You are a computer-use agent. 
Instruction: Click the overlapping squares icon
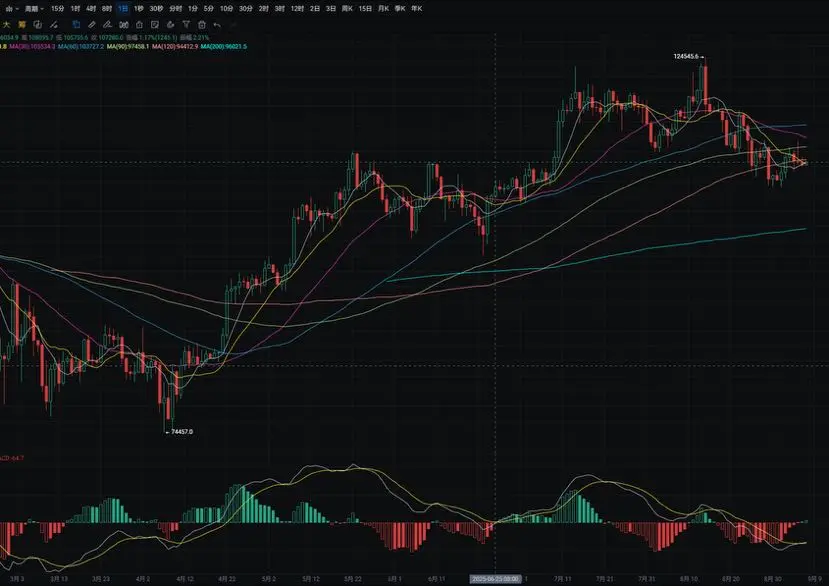point(38,24)
